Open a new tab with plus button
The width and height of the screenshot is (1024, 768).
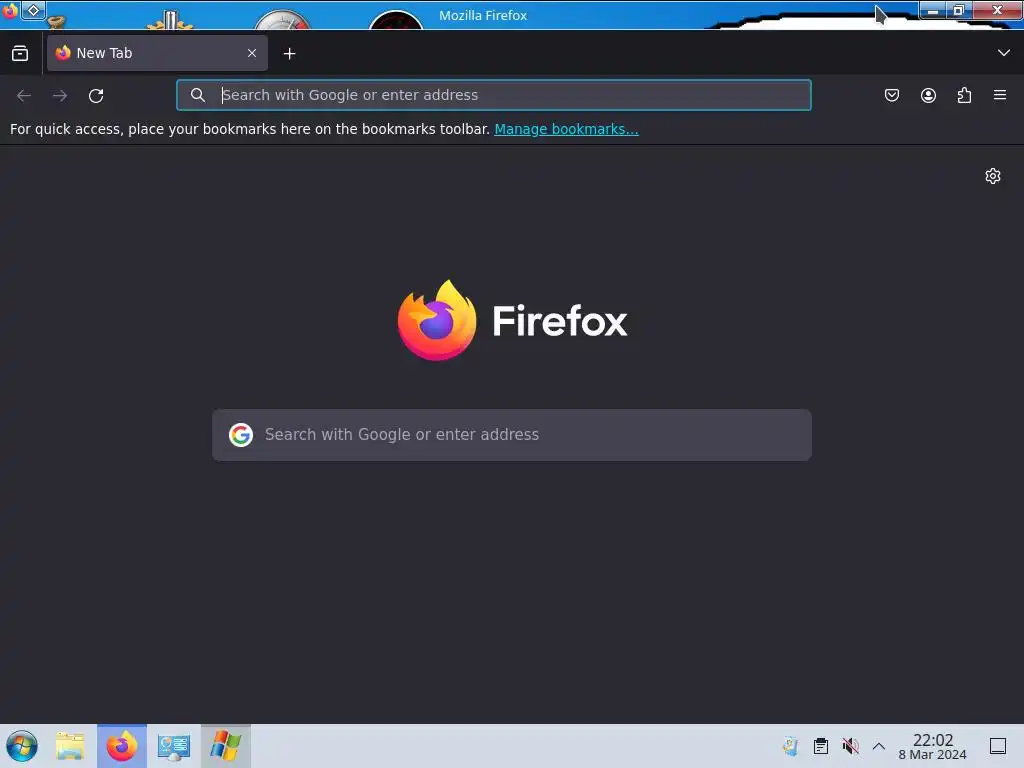coord(289,54)
